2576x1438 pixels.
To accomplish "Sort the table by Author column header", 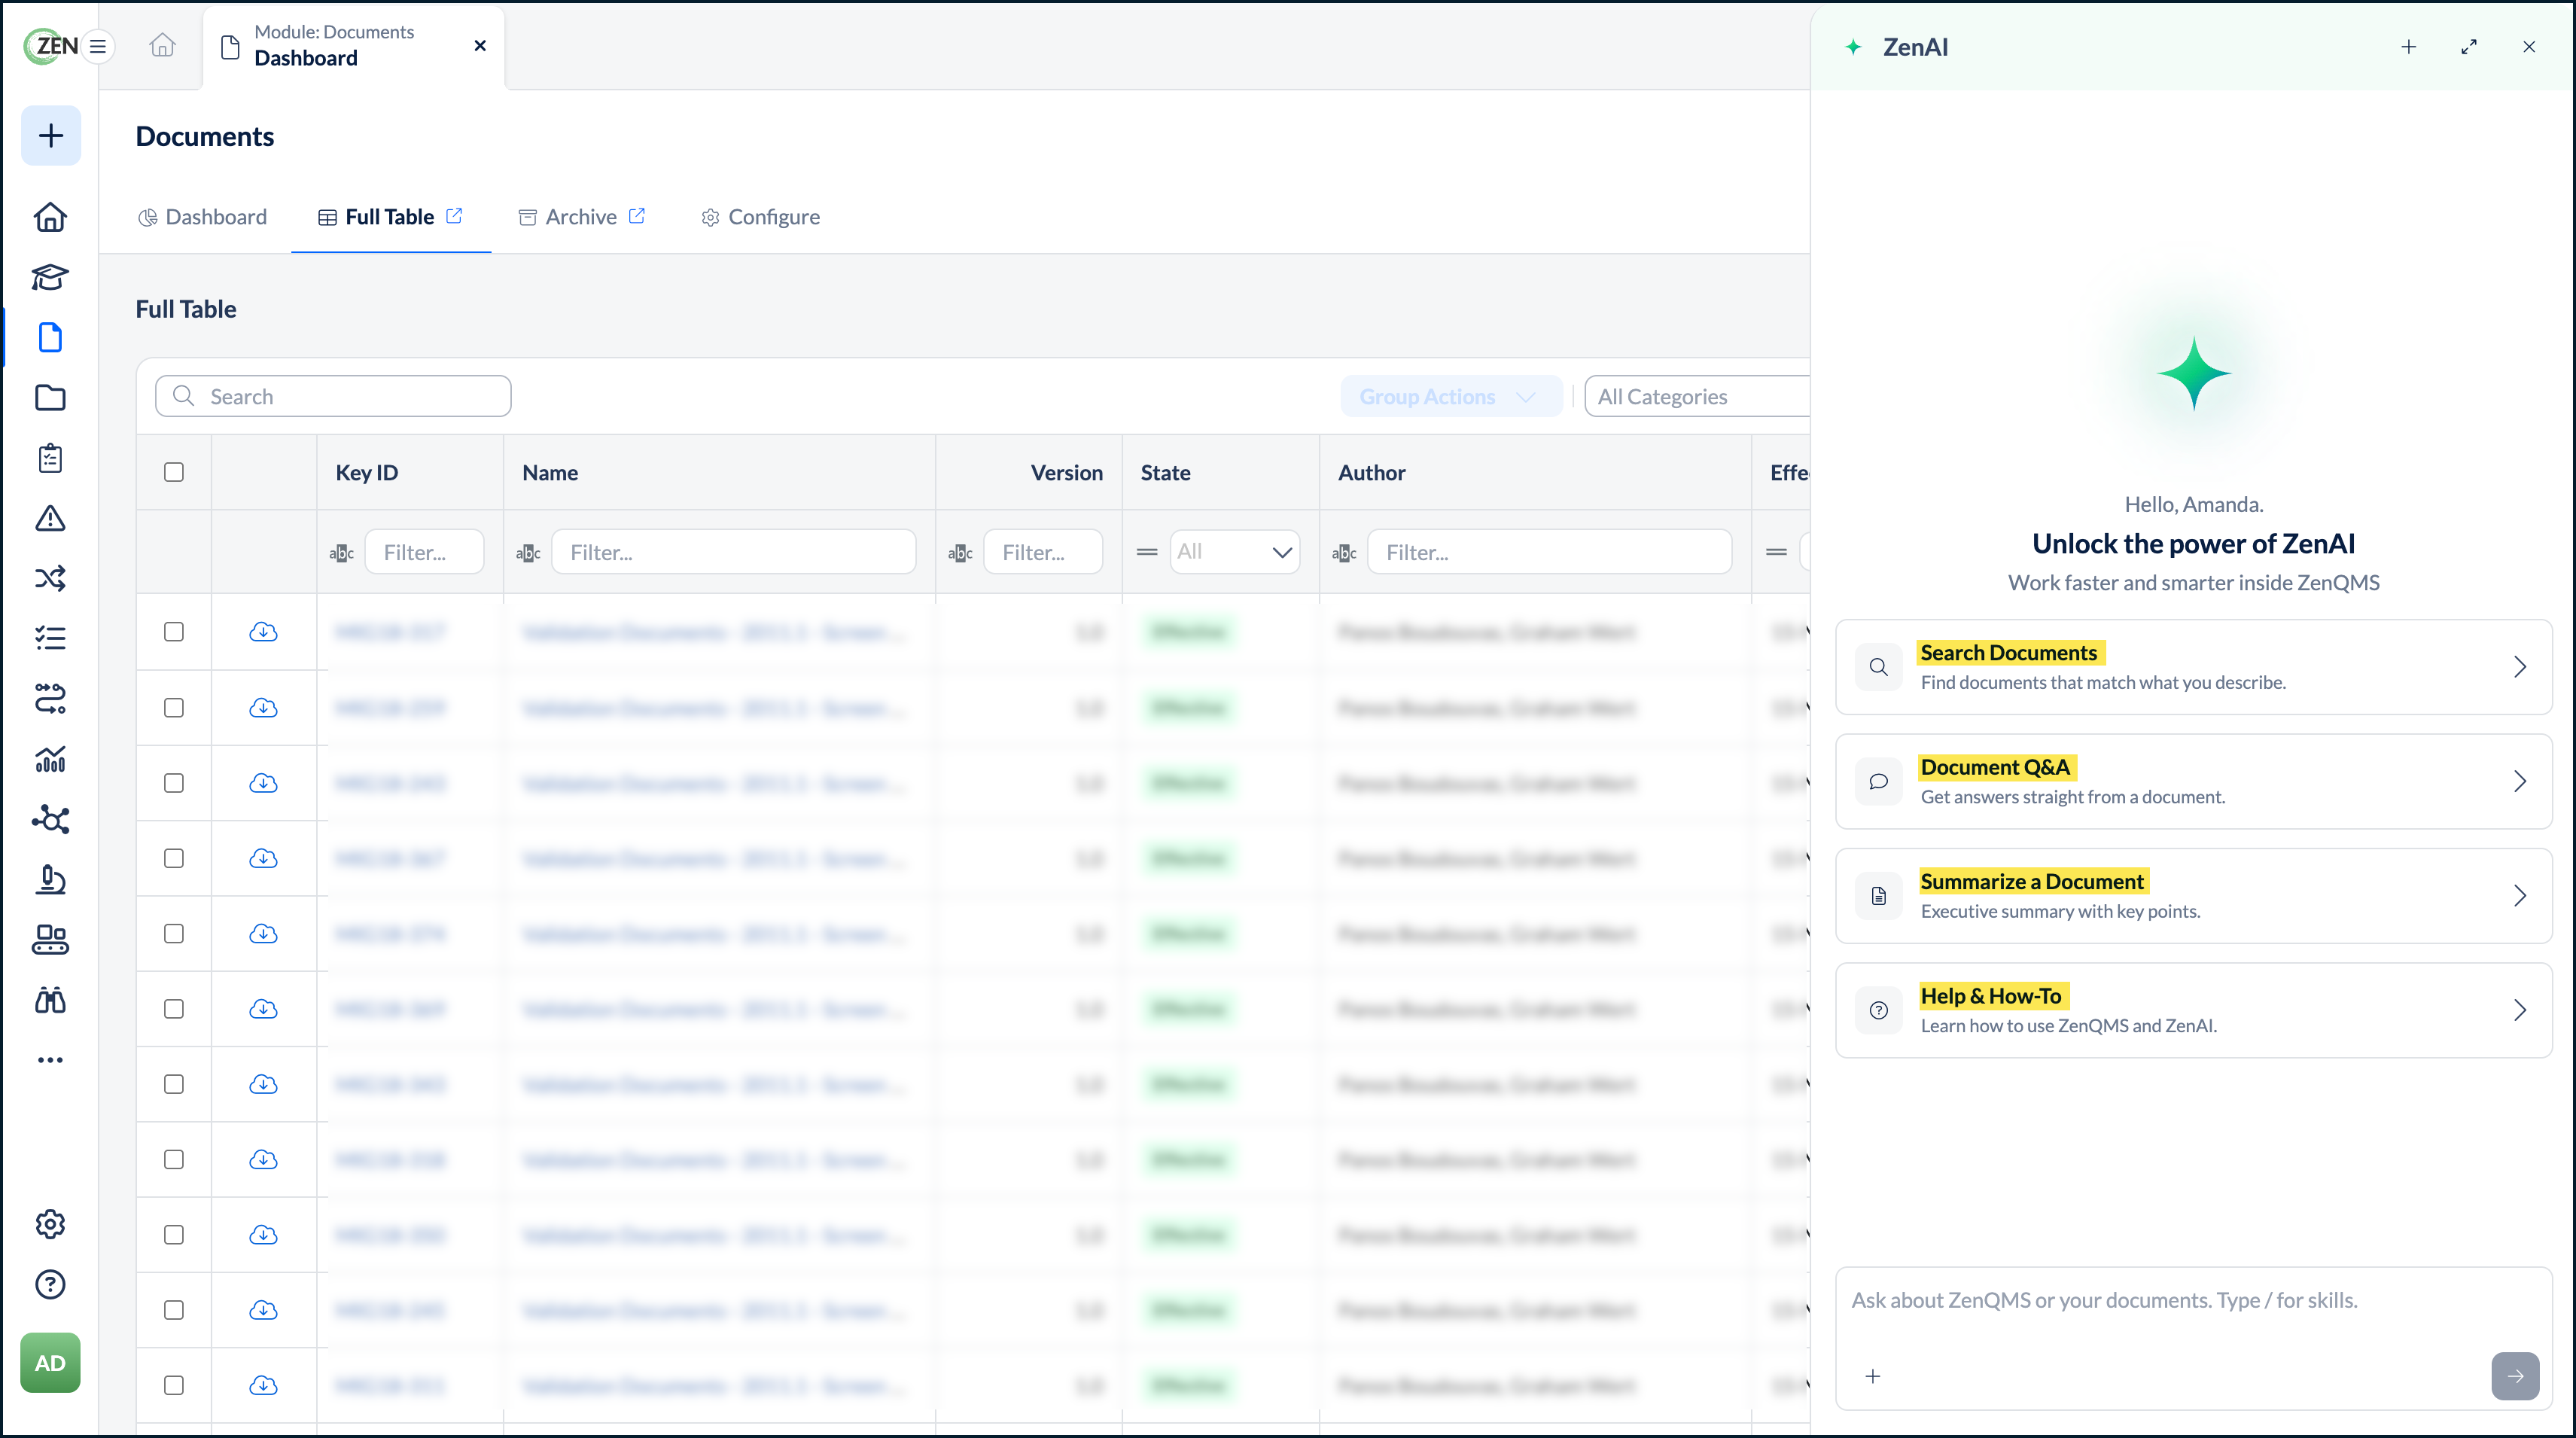I will click(1372, 473).
